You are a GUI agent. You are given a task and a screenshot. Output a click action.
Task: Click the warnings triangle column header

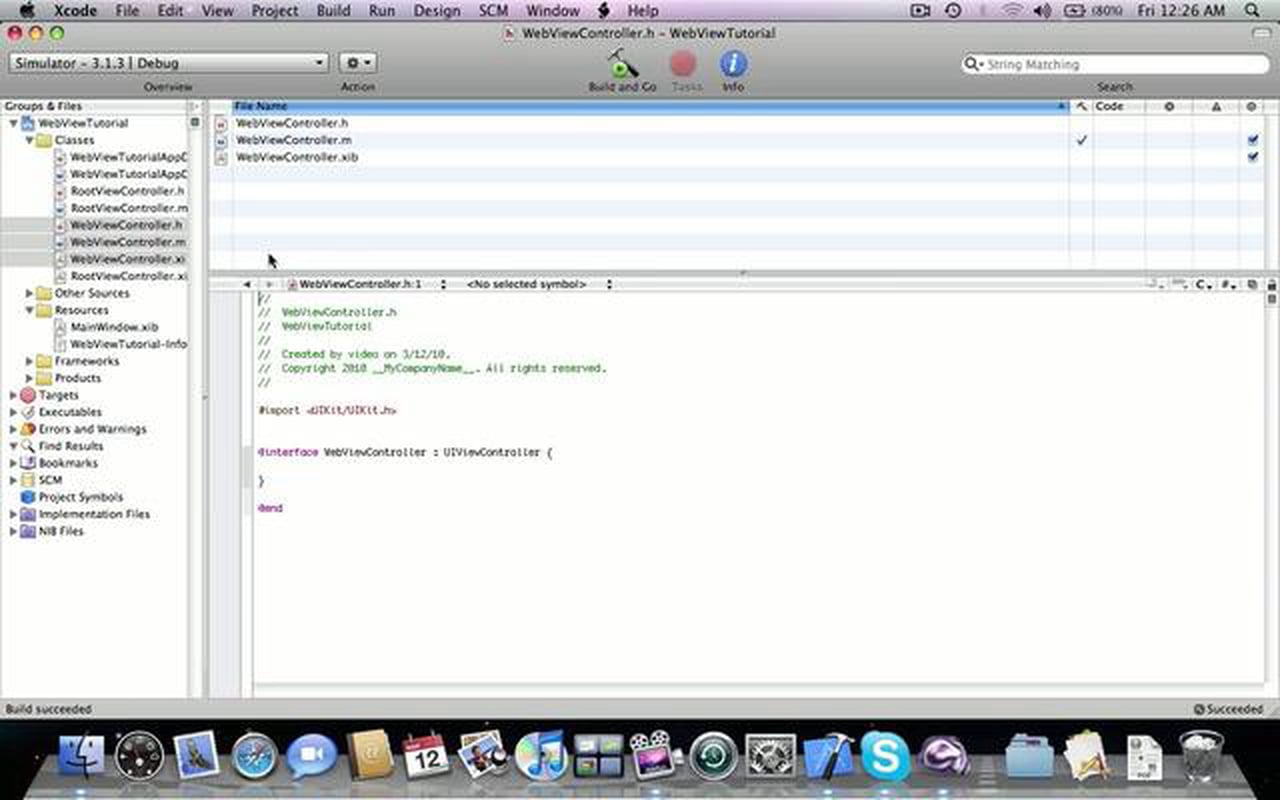point(1216,106)
